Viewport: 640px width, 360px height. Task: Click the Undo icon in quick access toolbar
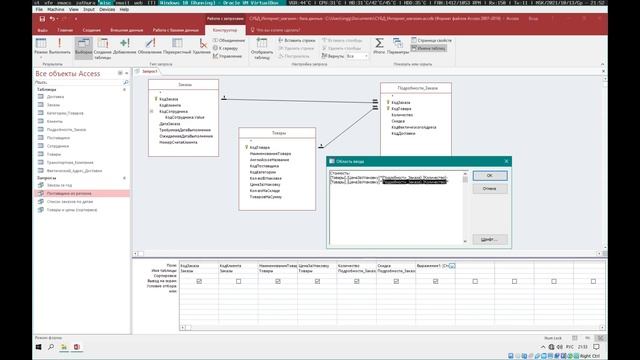tap(52, 19)
